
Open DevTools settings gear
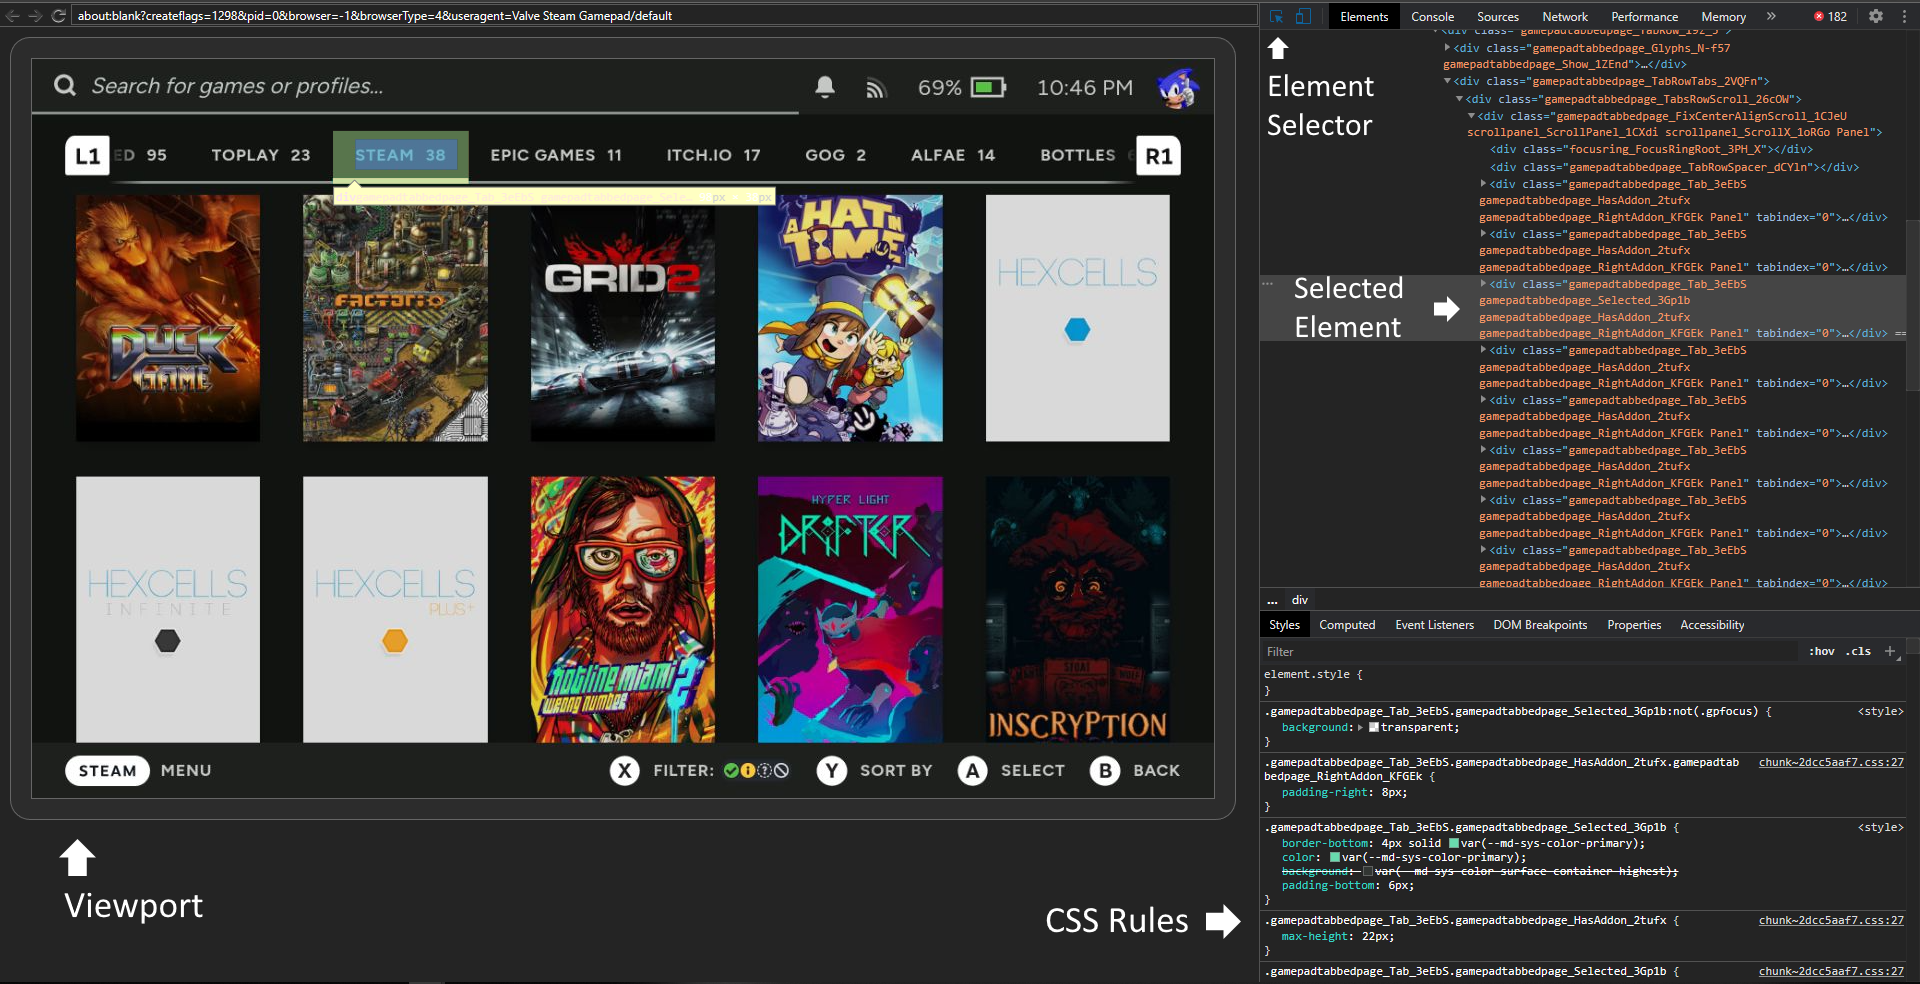tap(1876, 16)
